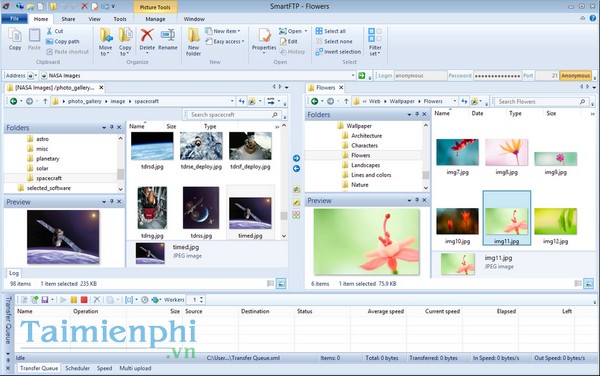This screenshot has width=600, height=376.
Task: Click the red Delete X icon
Action: pos(147,35)
